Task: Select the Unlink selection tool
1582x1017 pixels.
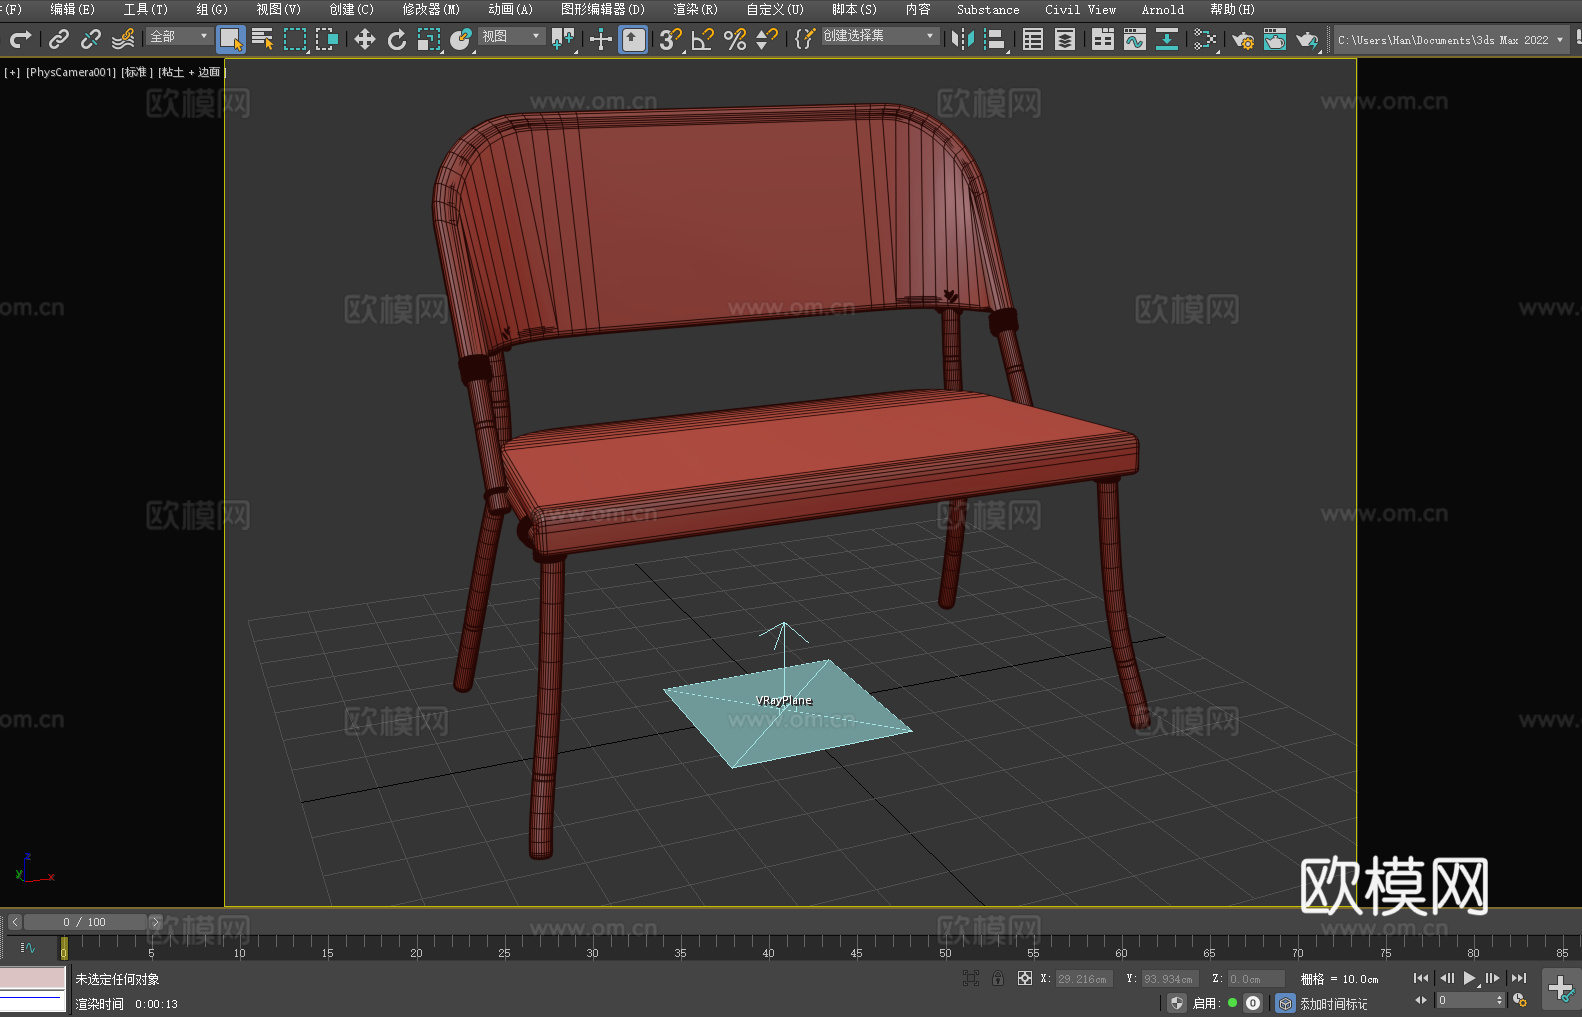Action: (x=91, y=39)
